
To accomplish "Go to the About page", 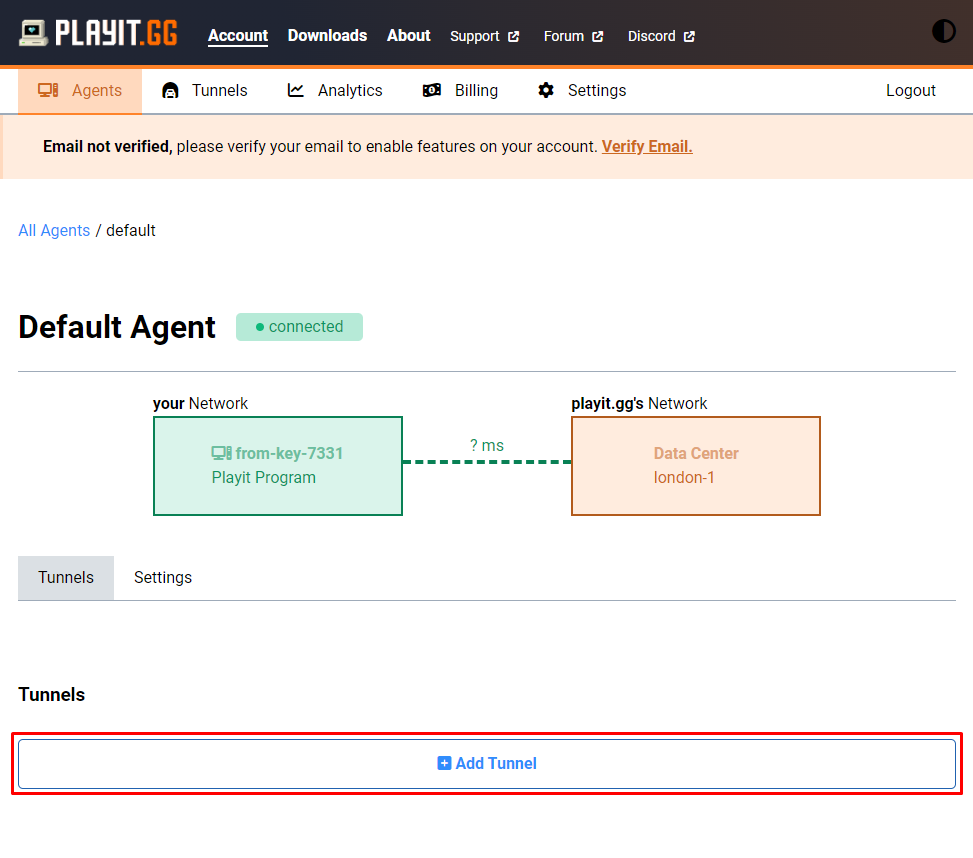I will coord(408,35).
